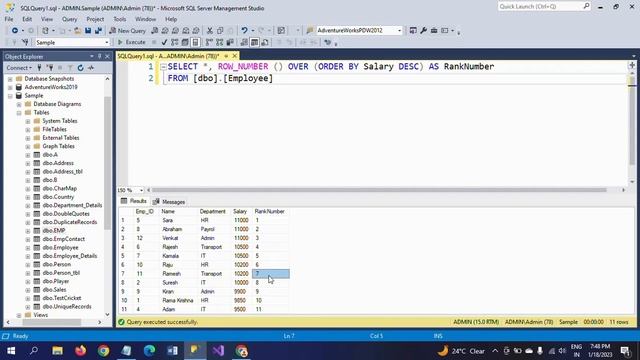Click Display Estimated Execution Plan icon
Screen dimensions: 640x360
click(175, 42)
